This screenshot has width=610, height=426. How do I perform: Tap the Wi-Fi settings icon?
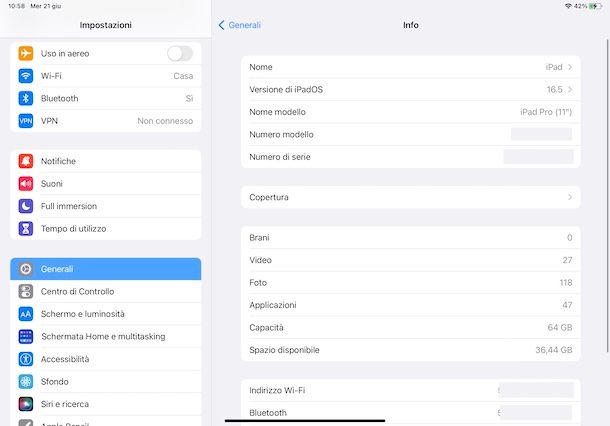pyautogui.click(x=26, y=76)
